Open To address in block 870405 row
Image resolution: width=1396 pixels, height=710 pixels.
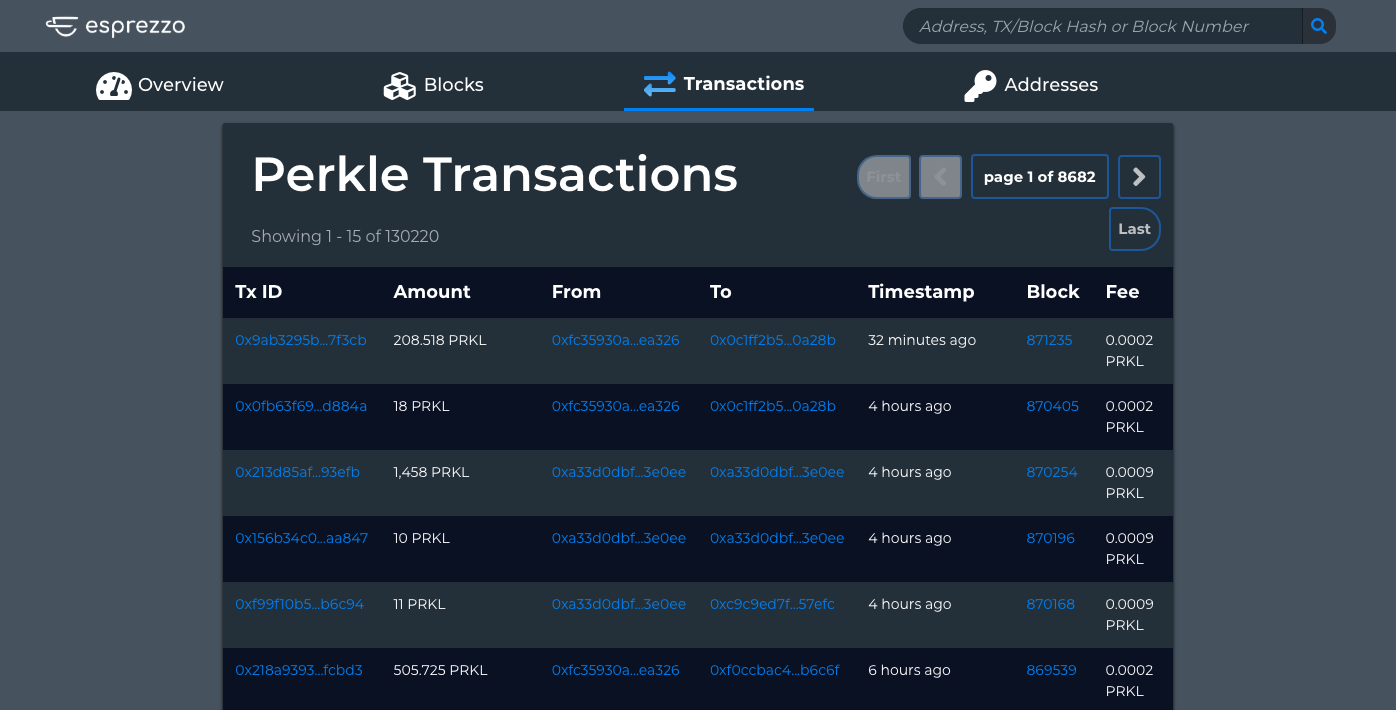[773, 406]
